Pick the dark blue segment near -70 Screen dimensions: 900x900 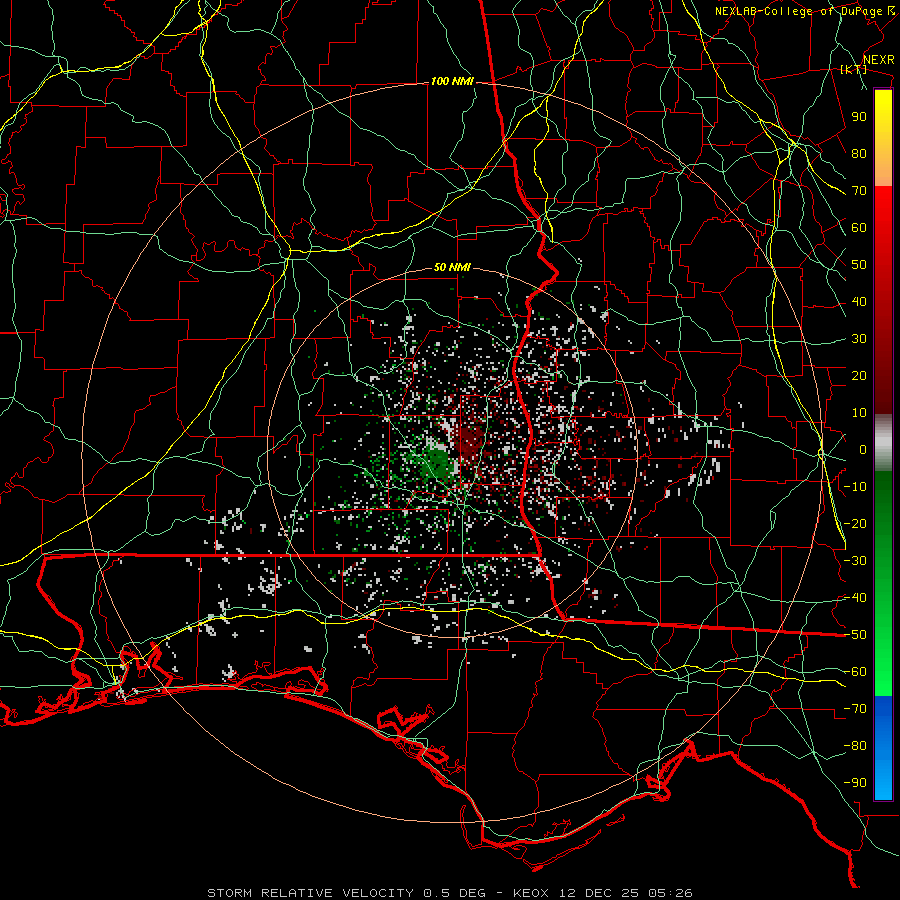(x=883, y=711)
